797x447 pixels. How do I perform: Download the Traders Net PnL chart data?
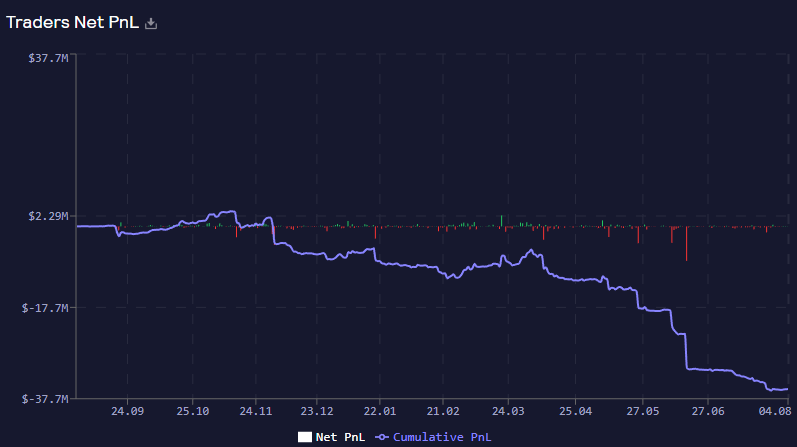tap(151, 23)
